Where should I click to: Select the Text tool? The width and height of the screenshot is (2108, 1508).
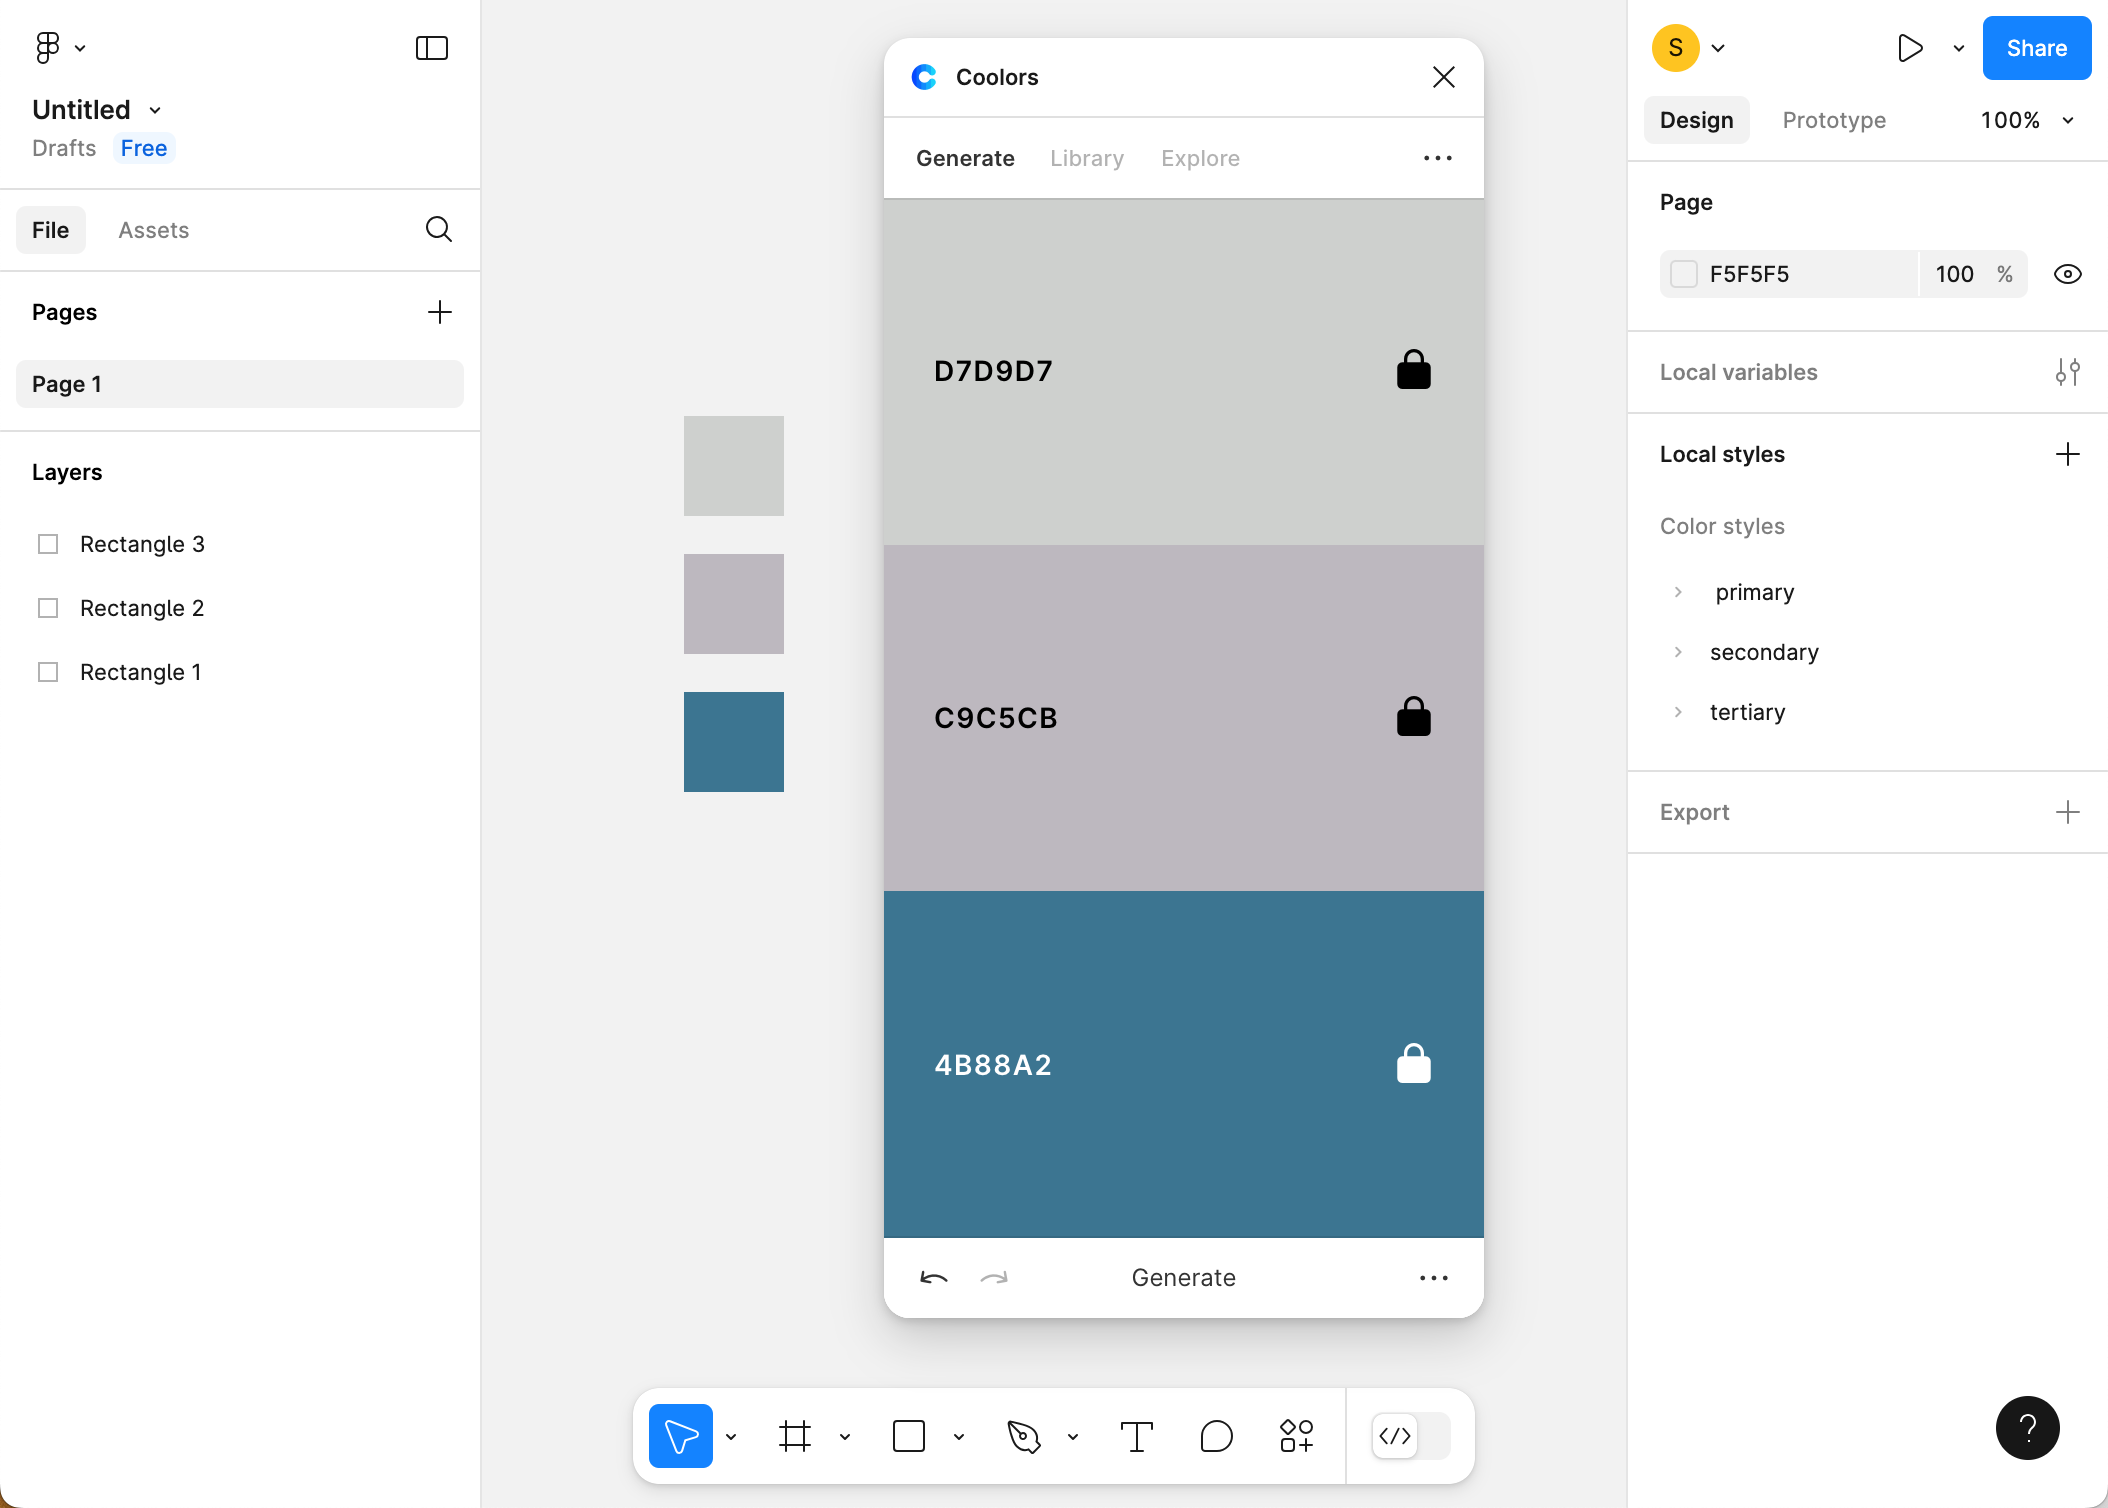coord(1136,1437)
